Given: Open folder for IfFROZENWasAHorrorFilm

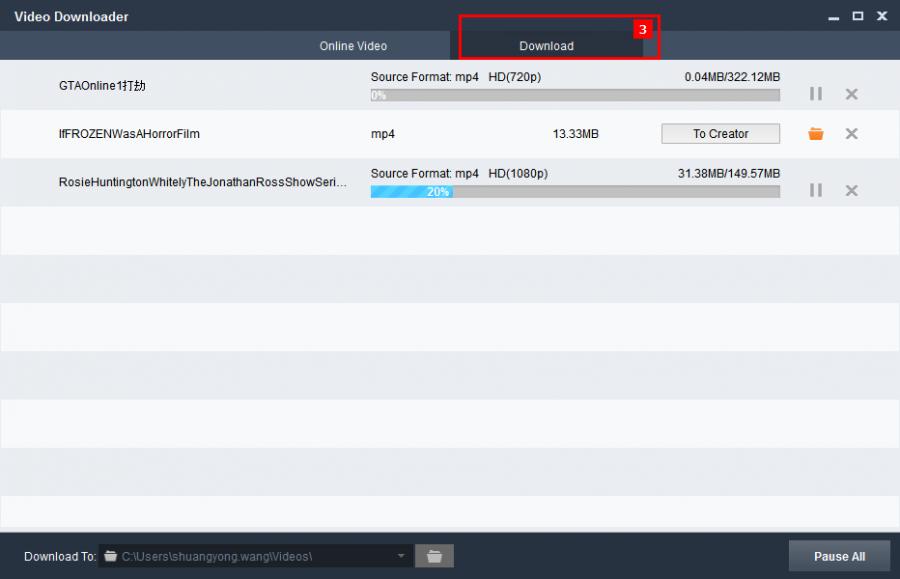Looking at the screenshot, I should 816,134.
